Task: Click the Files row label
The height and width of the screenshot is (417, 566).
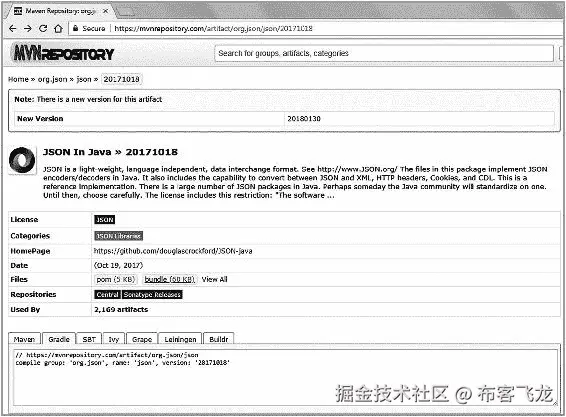Action: tap(19, 279)
